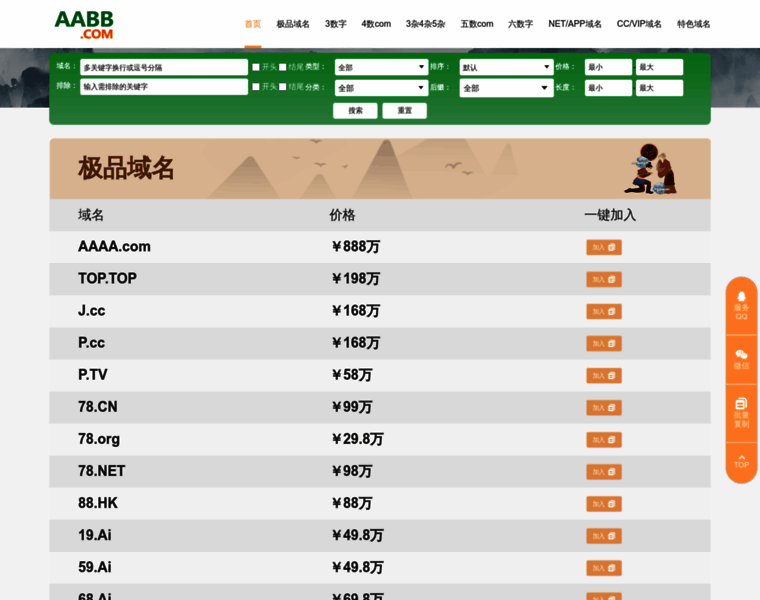Screen dimensions: 760x600
Task: Click the 批量复制 batch copy icon
Action: 741,412
